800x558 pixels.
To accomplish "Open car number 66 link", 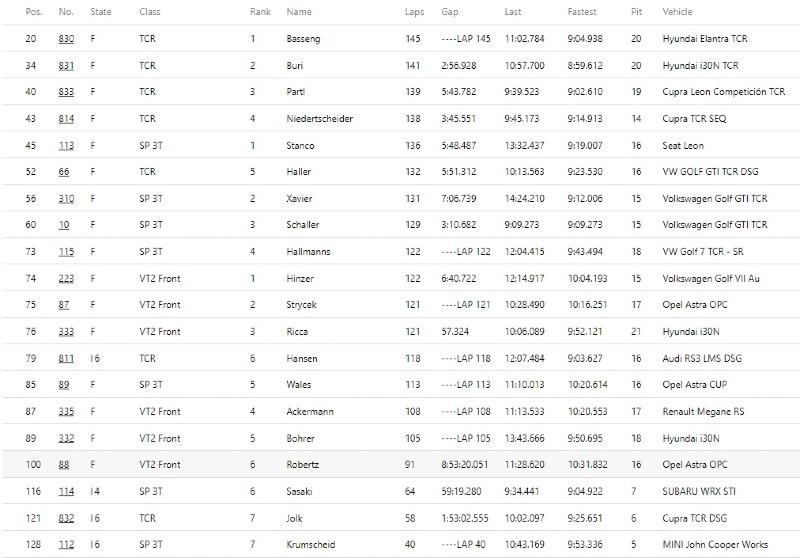I will pyautogui.click(x=64, y=172).
